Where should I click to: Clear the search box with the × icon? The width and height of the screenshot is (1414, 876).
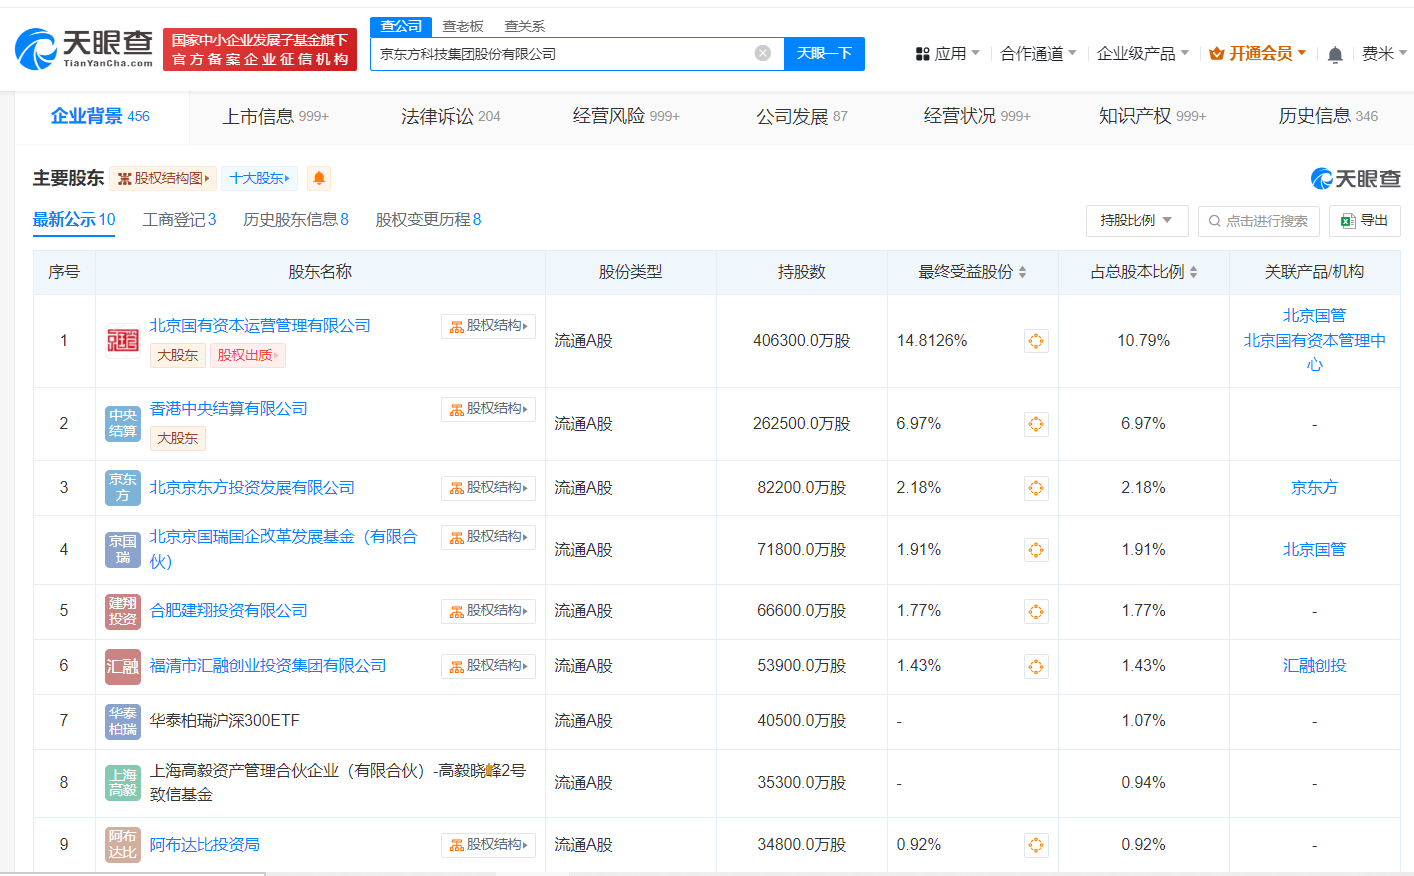(x=764, y=54)
